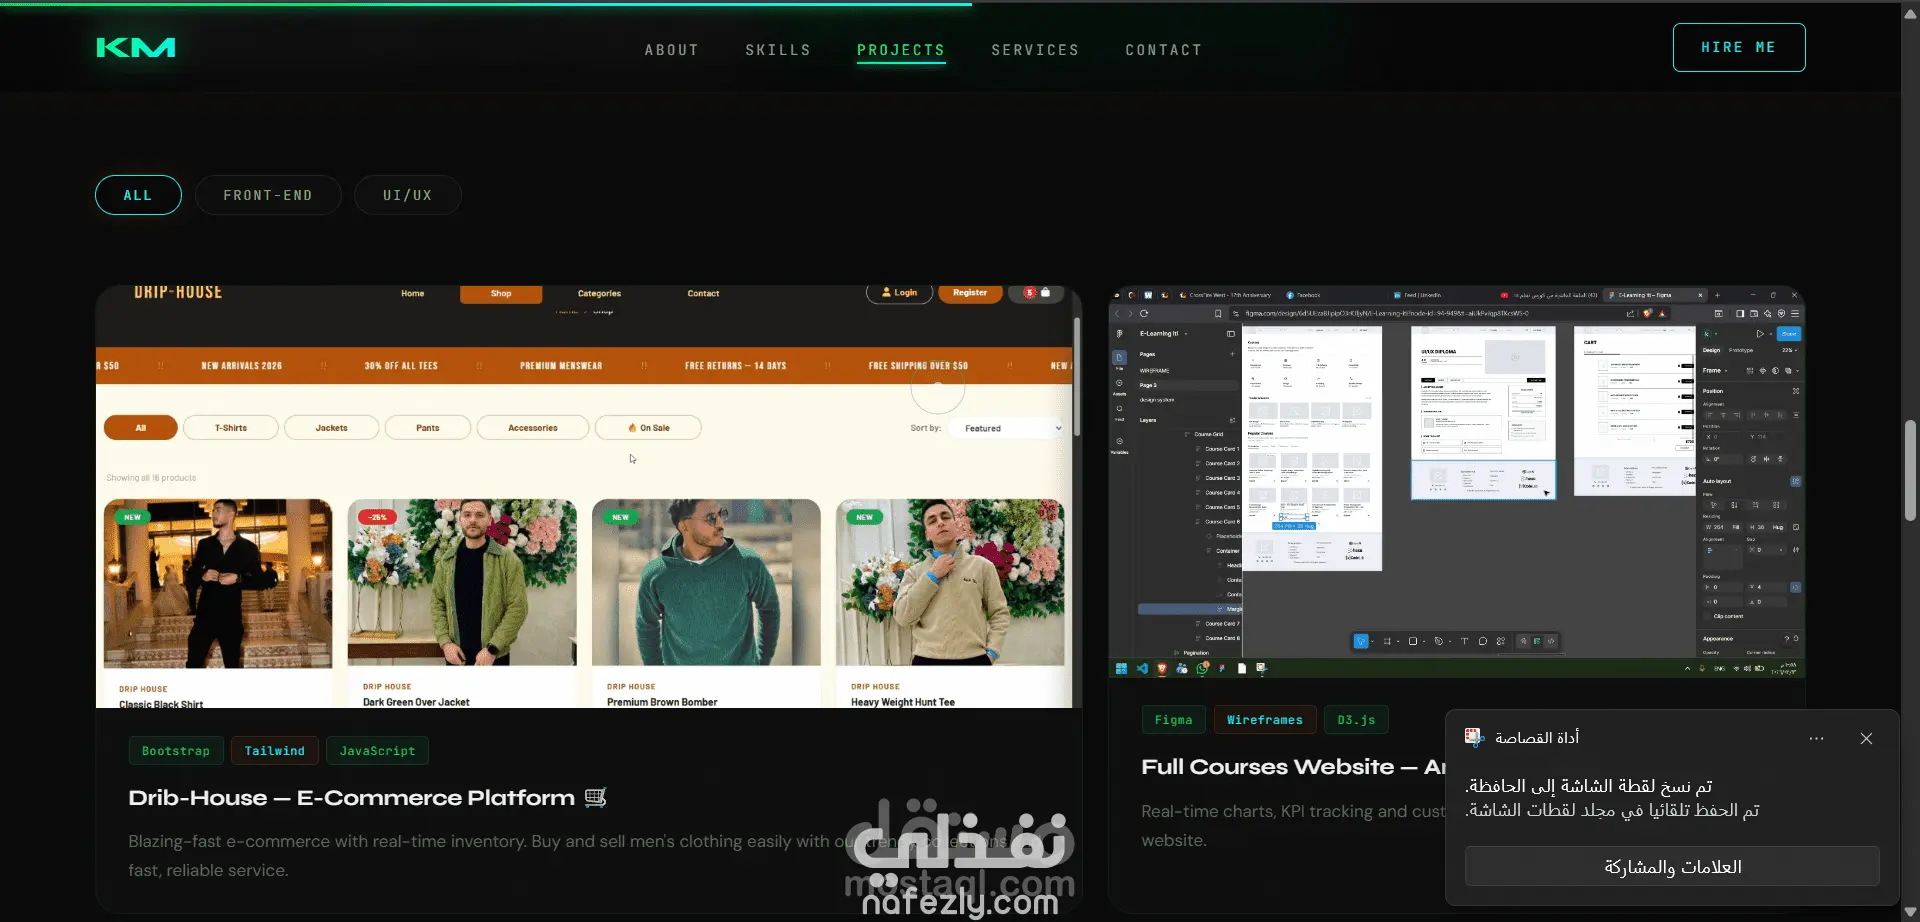Viewport: 1920px width, 922px height.
Task: Filter projects by UI/UX
Action: [408, 195]
